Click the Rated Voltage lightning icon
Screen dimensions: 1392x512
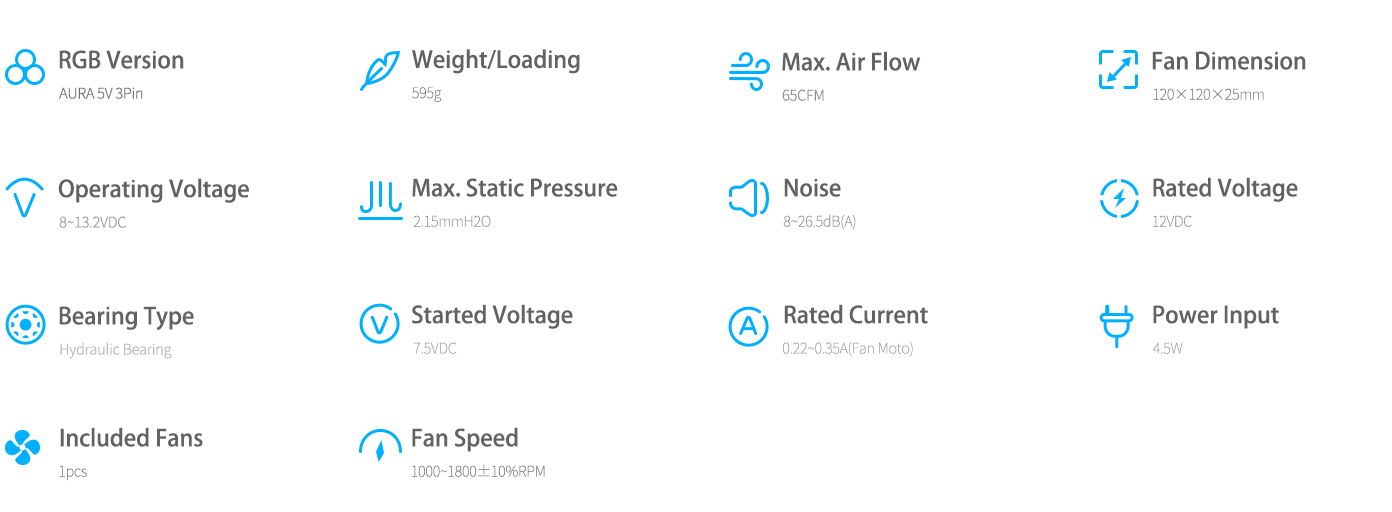tap(1118, 198)
